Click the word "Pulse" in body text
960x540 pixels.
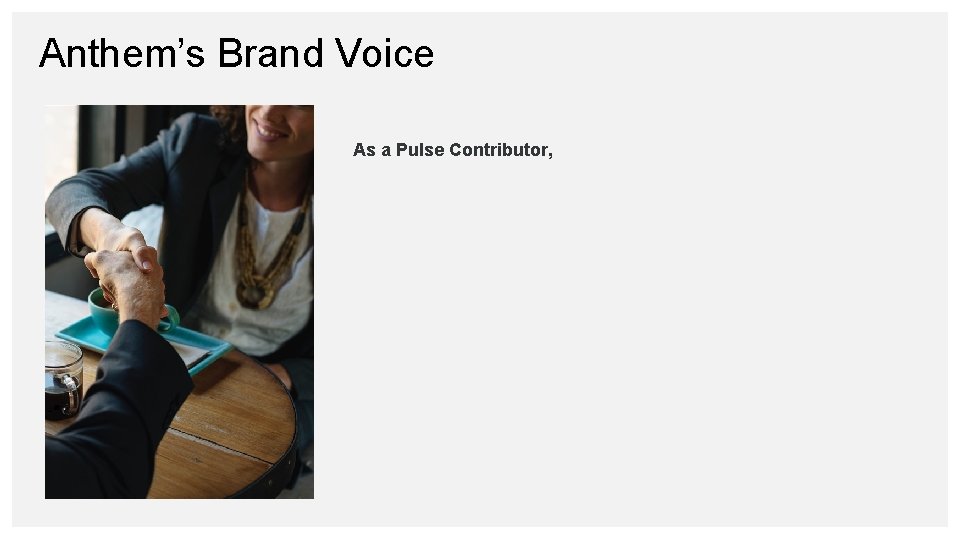click(420, 150)
